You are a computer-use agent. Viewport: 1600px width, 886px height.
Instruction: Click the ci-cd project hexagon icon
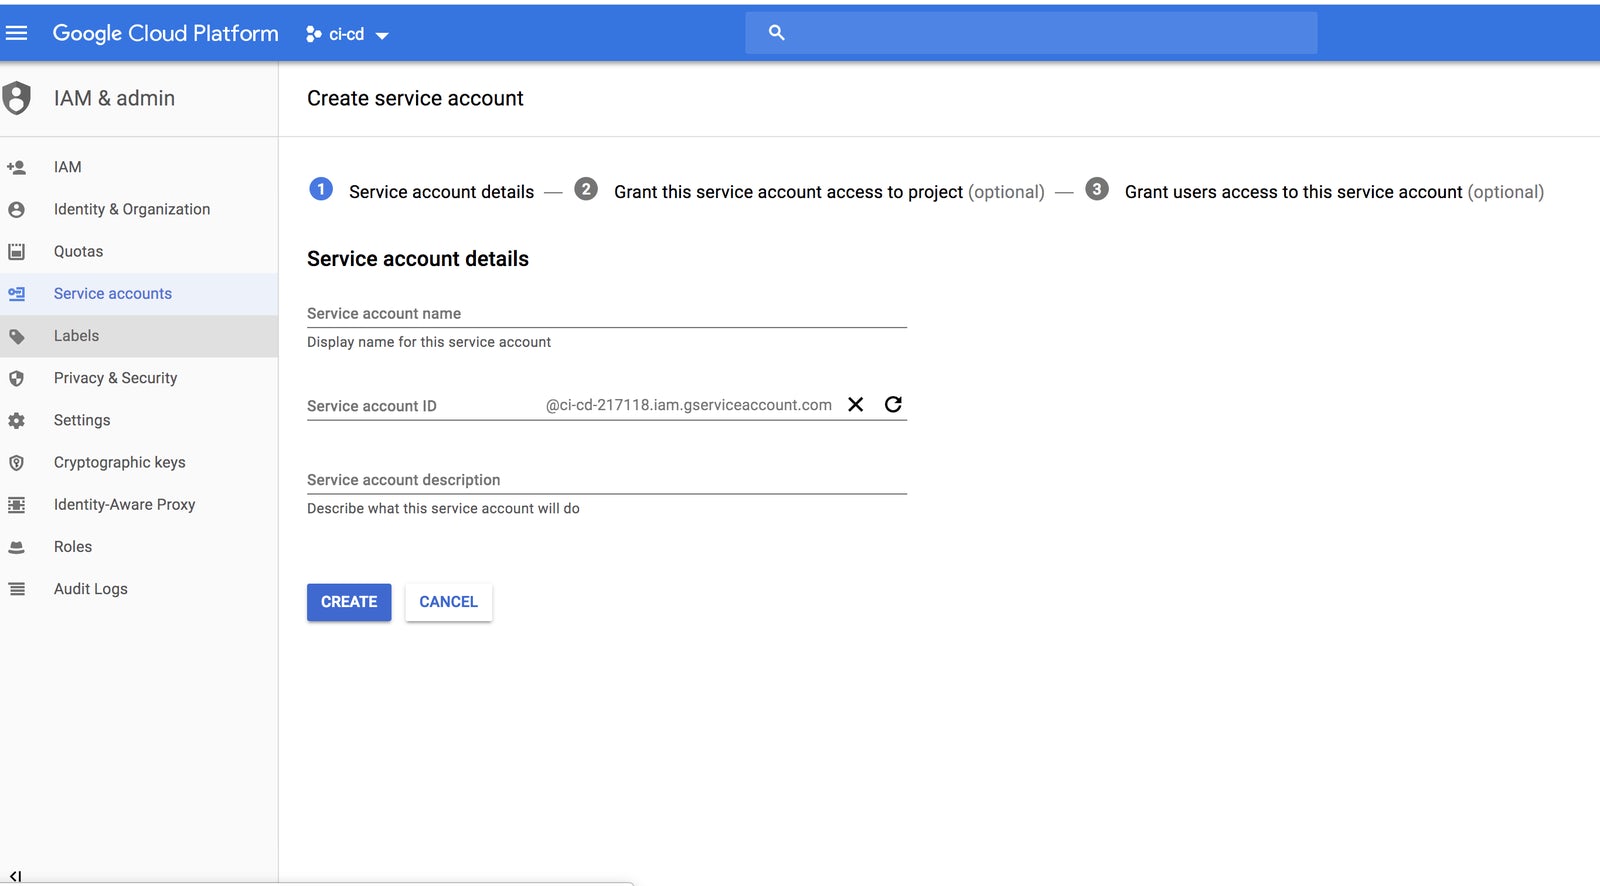click(313, 34)
